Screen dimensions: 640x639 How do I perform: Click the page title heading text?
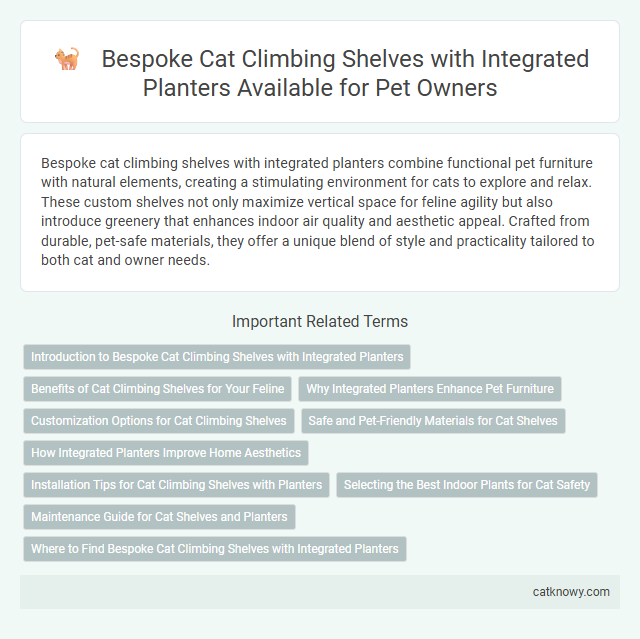point(345,73)
